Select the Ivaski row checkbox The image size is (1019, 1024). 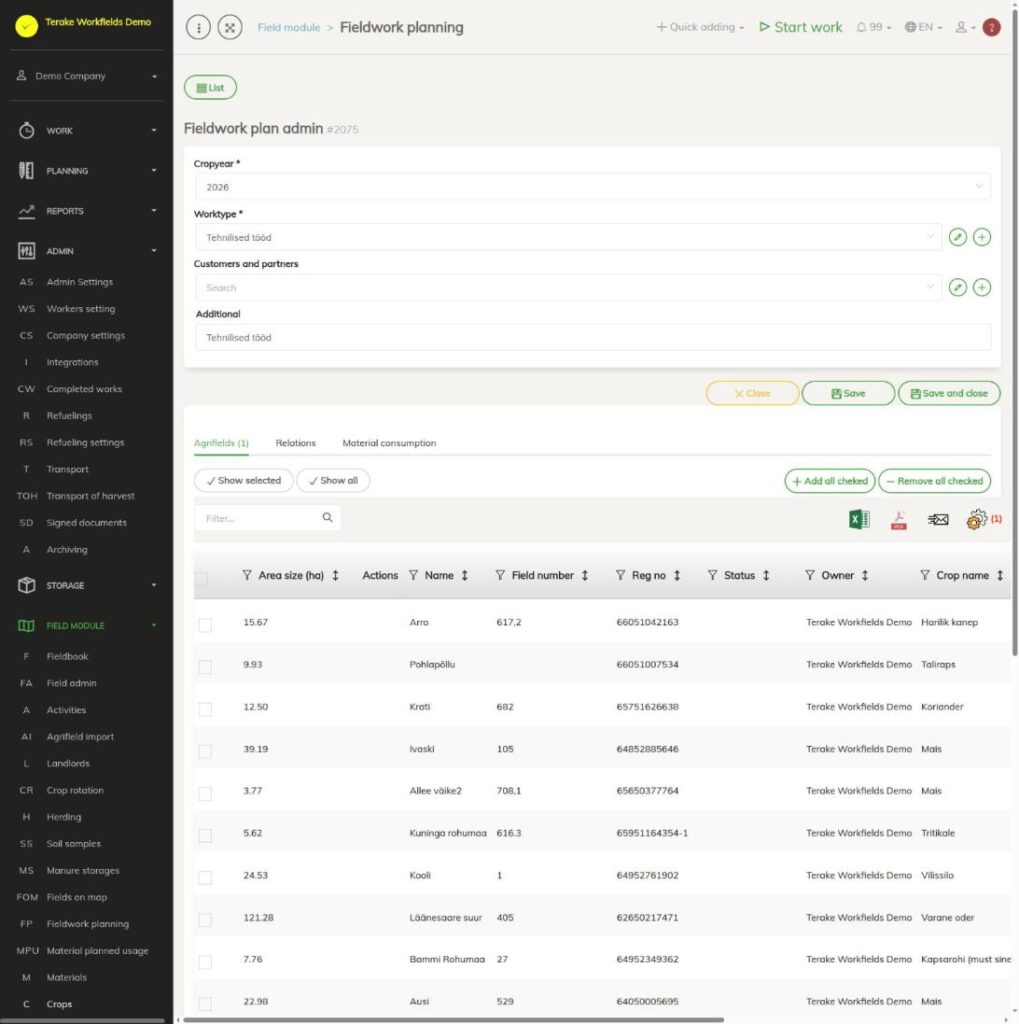[x=205, y=752]
